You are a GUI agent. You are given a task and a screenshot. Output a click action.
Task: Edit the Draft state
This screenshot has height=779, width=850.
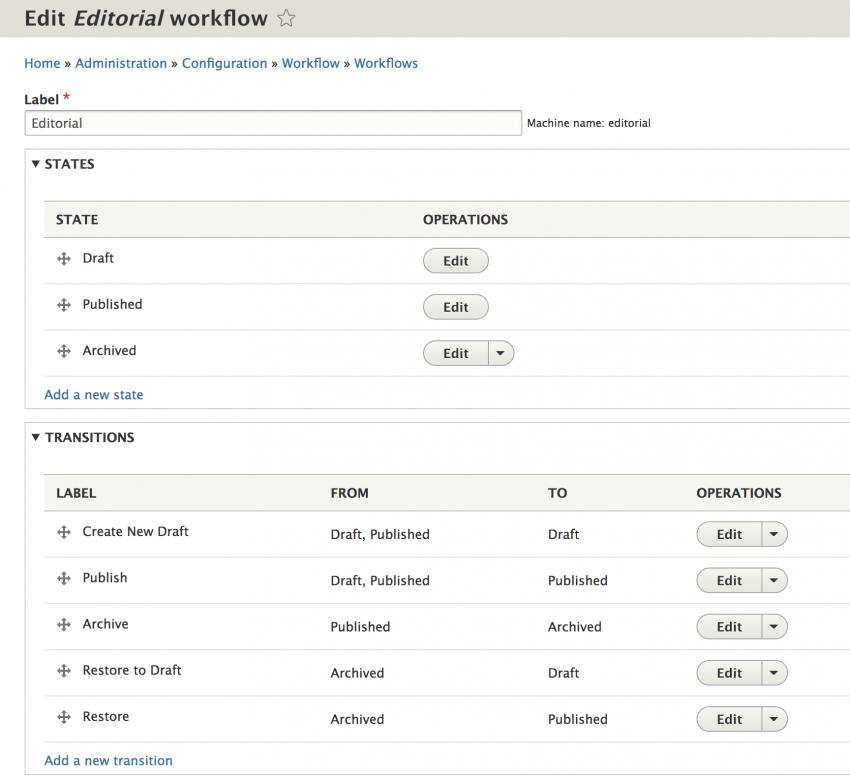click(455, 260)
